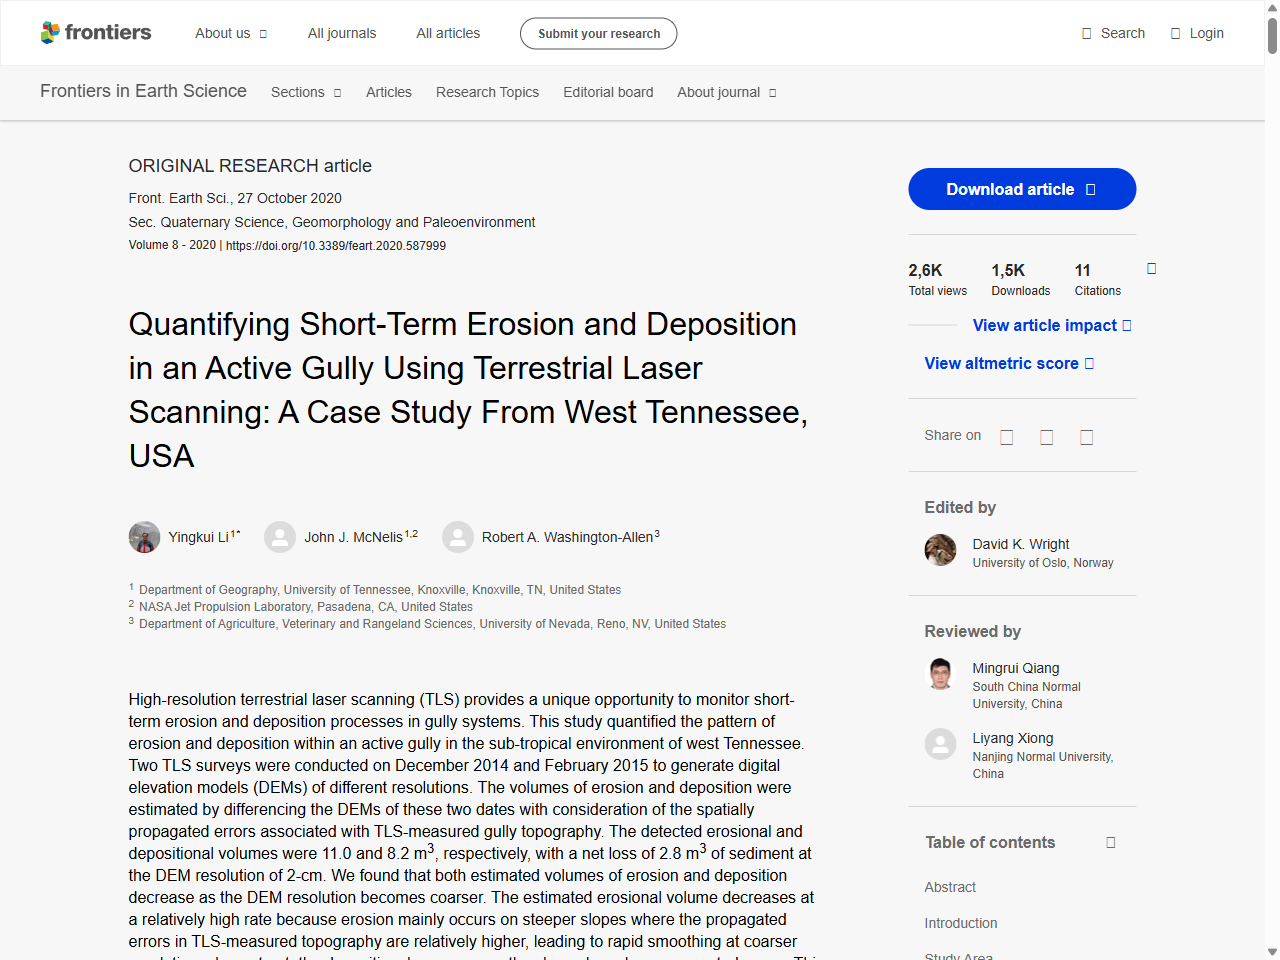Screen dimensions: 1280x960
Task: Switch to the Research Topics tab
Action: [x=487, y=92]
